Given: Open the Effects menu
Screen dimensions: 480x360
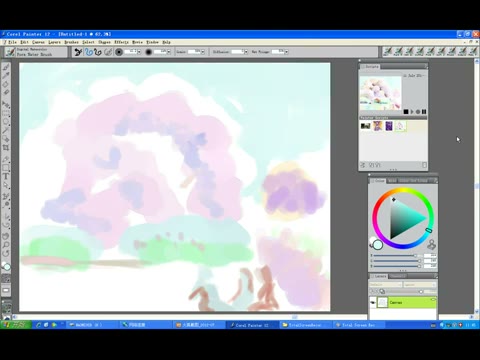Looking at the screenshot, I should click(121, 42).
